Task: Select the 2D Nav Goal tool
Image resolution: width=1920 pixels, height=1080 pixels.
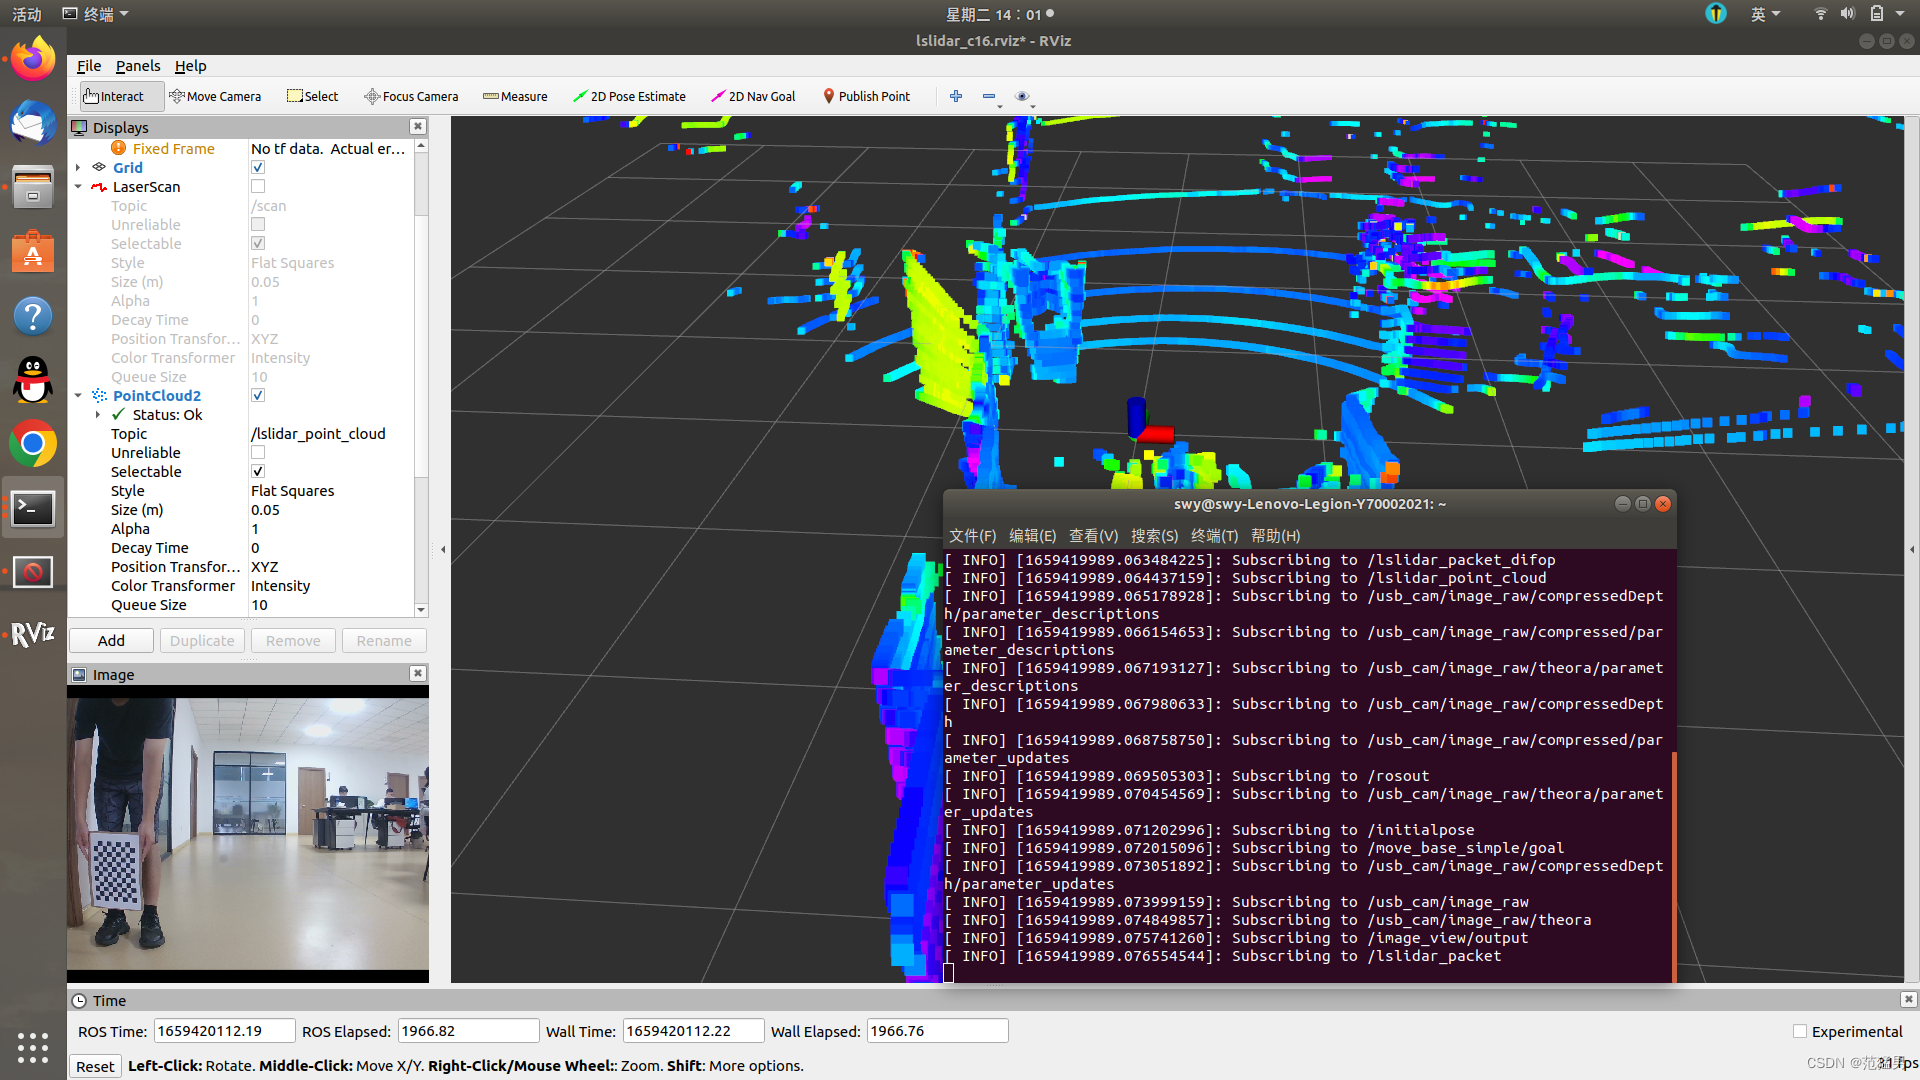Action: [x=753, y=96]
